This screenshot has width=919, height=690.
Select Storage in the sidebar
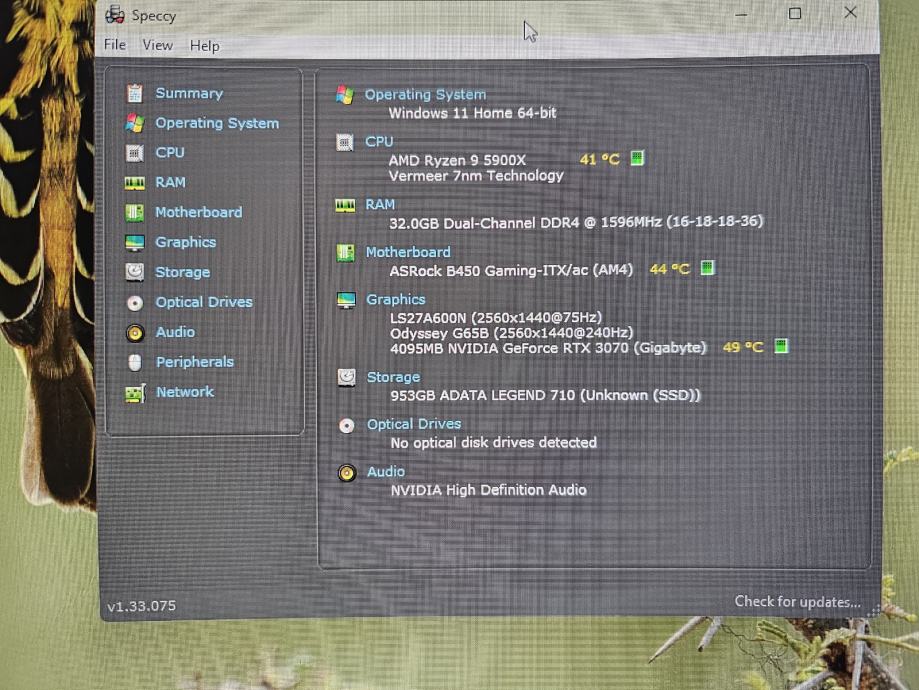[182, 272]
